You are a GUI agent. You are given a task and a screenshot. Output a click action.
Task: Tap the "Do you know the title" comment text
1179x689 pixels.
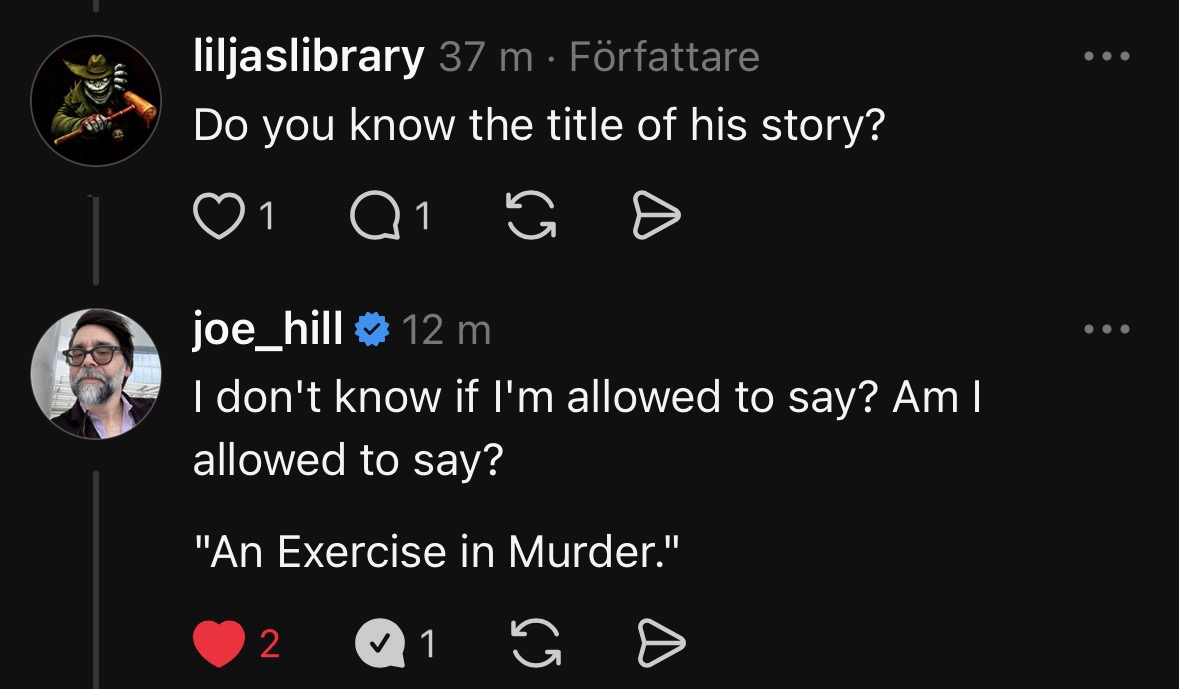(x=539, y=125)
